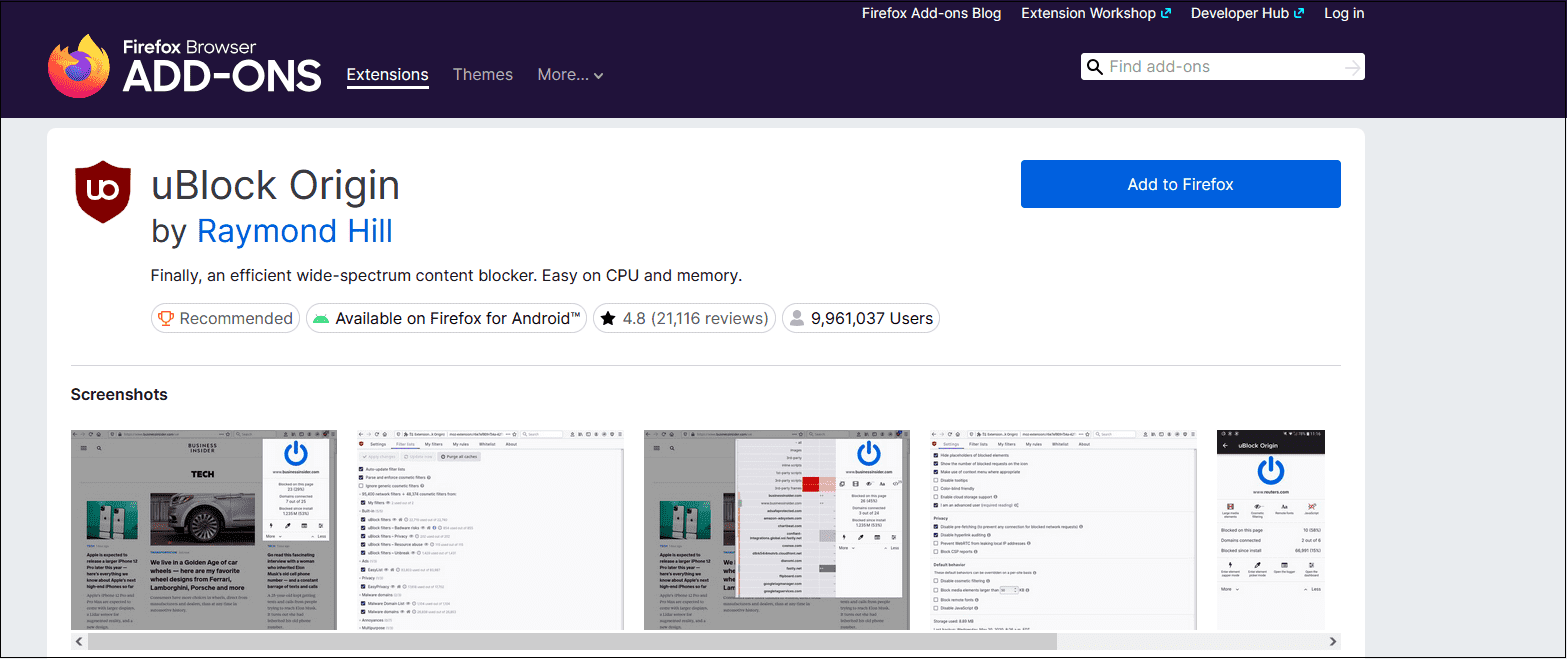Click the person icon beside the Users count
The image size is (1567, 659).
pos(796,317)
